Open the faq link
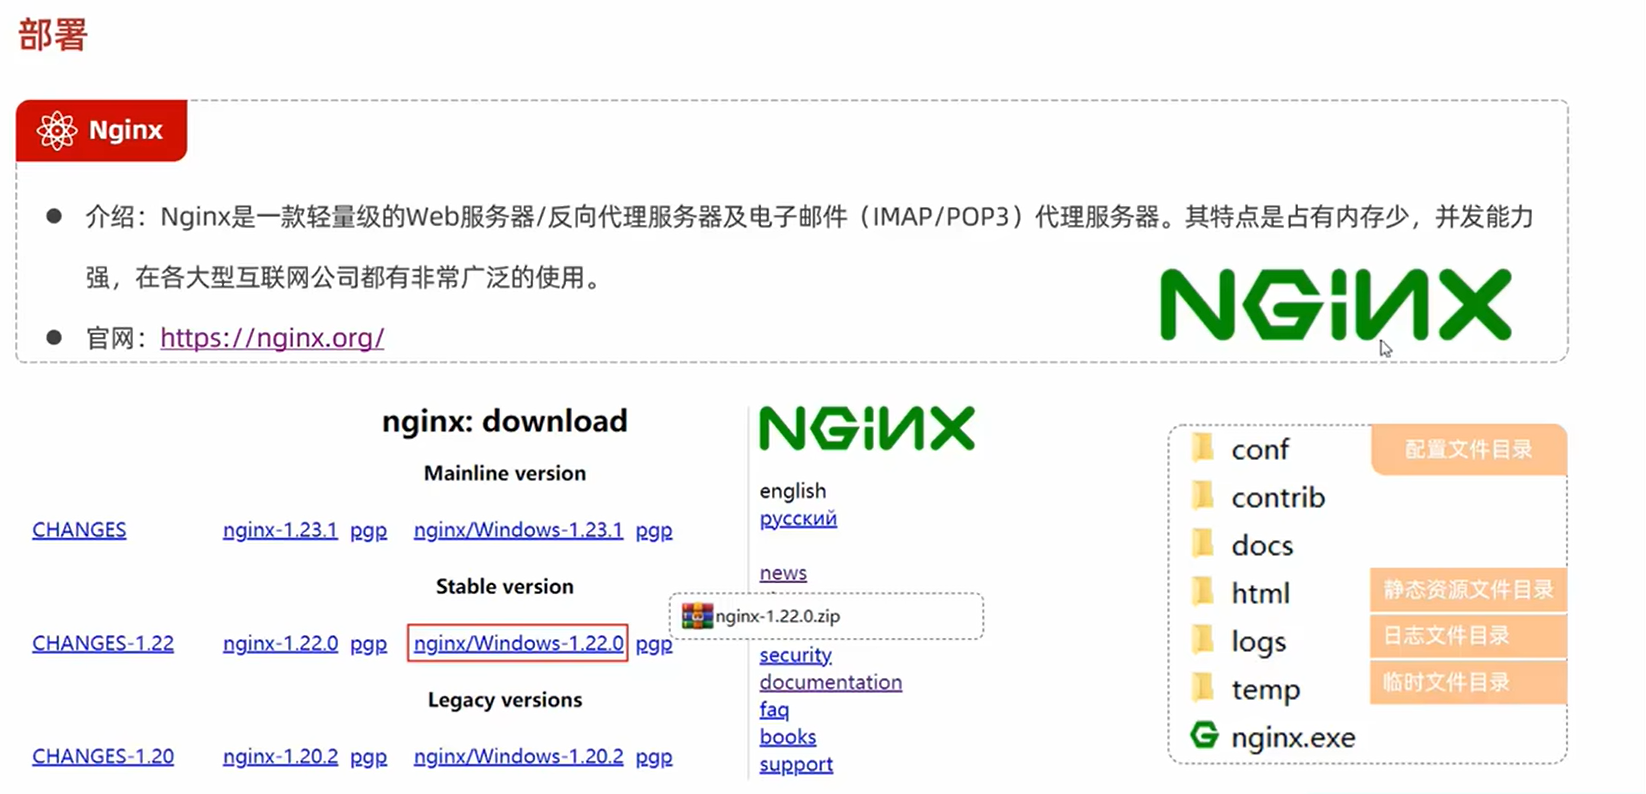Image resolution: width=1646 pixels, height=794 pixels. coord(774,709)
